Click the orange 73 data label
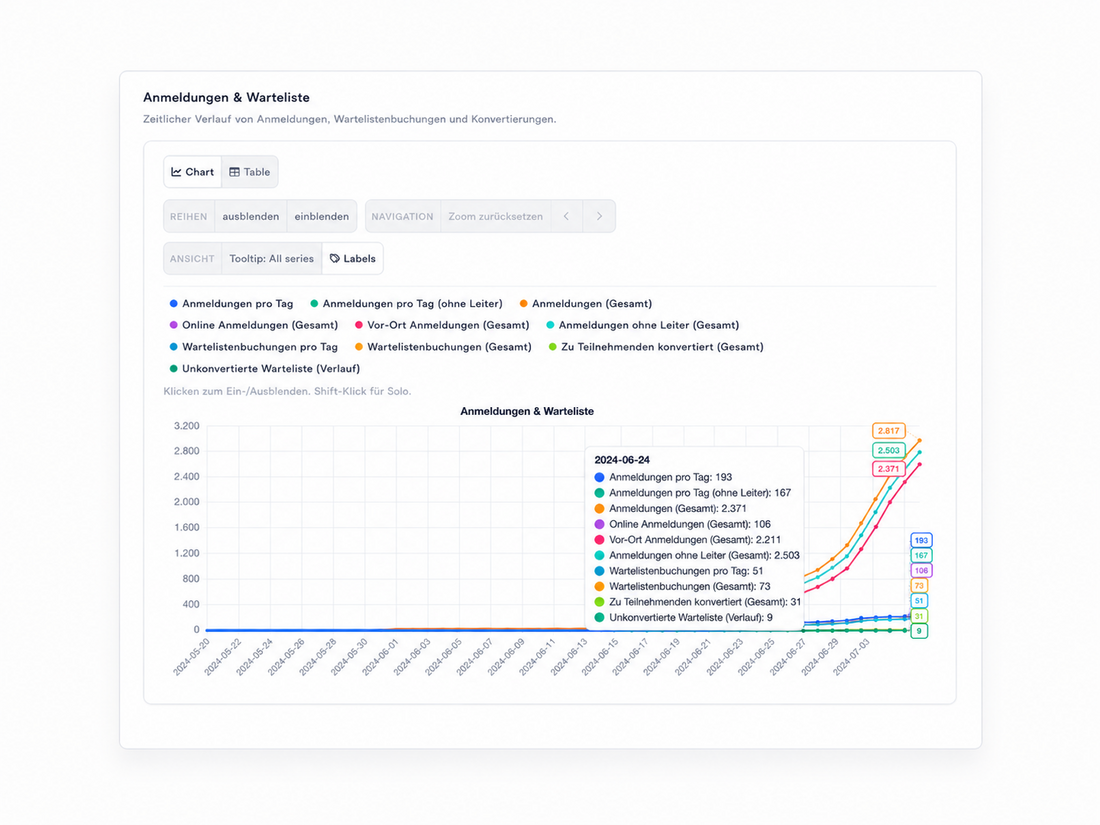 tap(919, 585)
